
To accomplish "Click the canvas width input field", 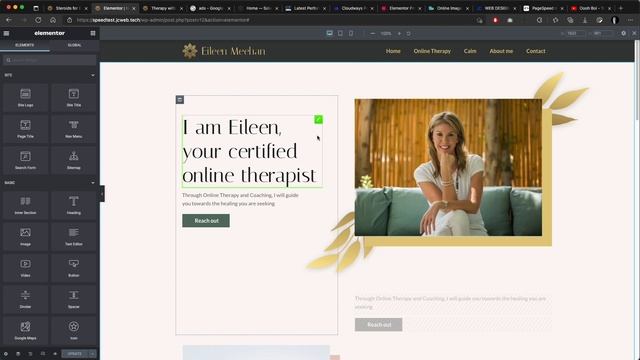I will (576, 33).
